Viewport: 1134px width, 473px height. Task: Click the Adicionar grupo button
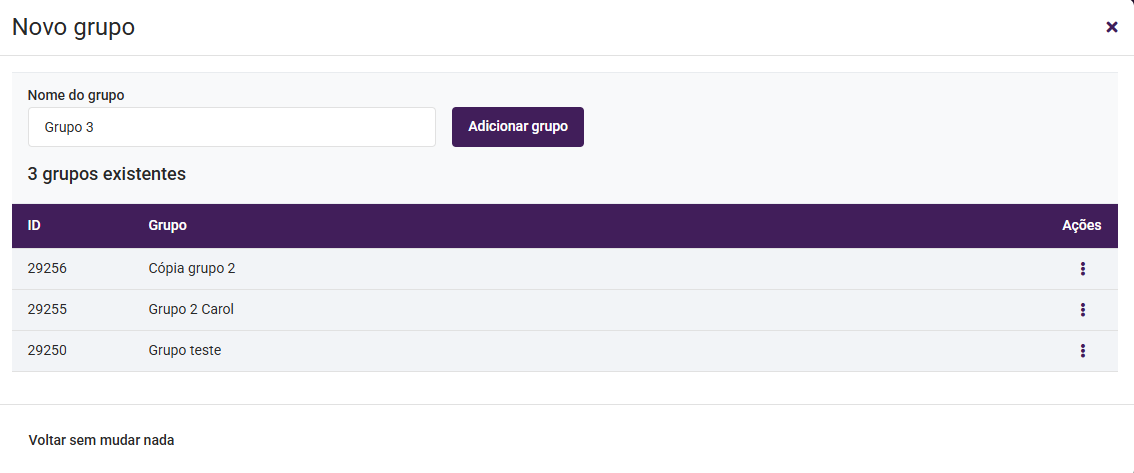(518, 127)
